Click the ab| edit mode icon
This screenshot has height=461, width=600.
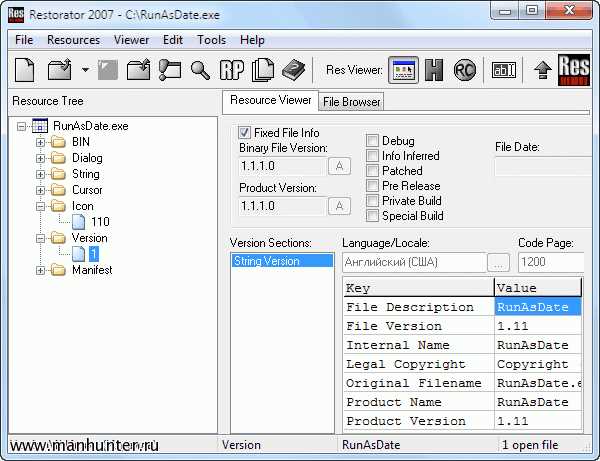(504, 70)
